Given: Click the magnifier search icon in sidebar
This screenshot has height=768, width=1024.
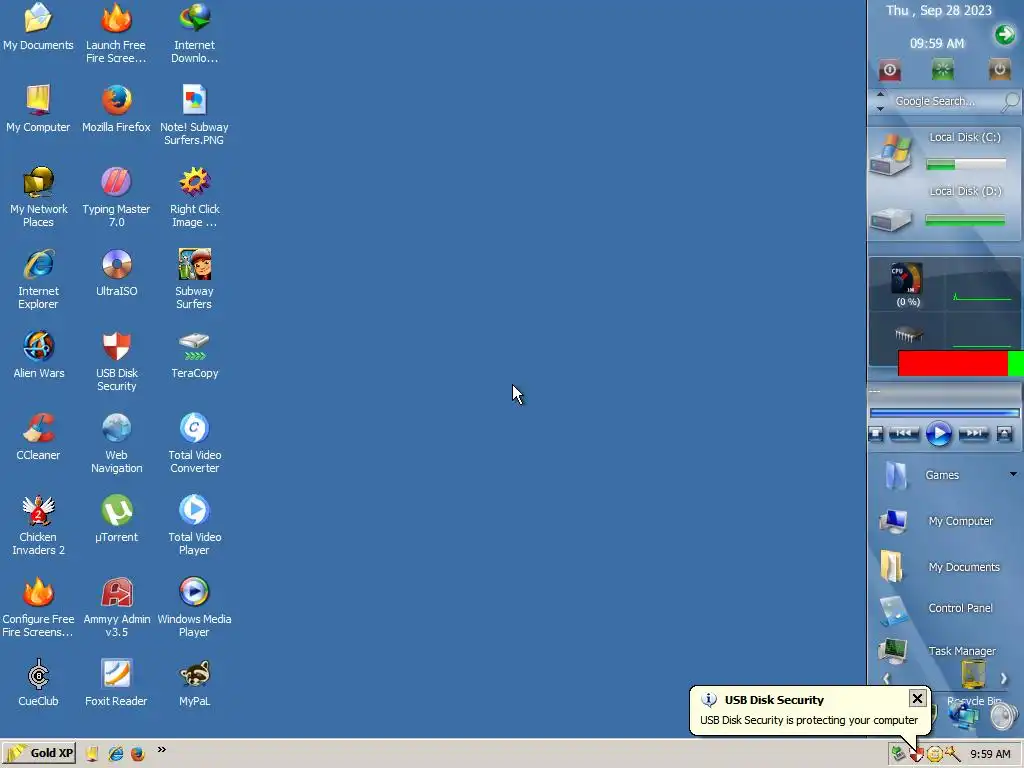Looking at the screenshot, I should (x=1010, y=101).
